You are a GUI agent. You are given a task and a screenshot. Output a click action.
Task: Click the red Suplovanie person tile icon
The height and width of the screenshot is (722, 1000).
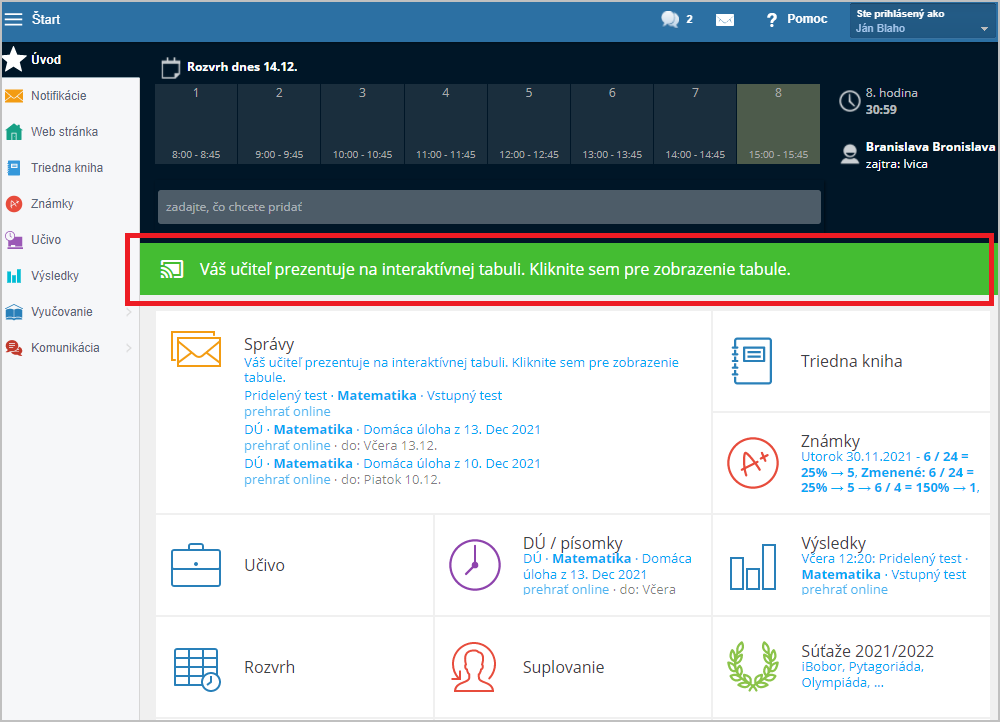[x=474, y=667]
